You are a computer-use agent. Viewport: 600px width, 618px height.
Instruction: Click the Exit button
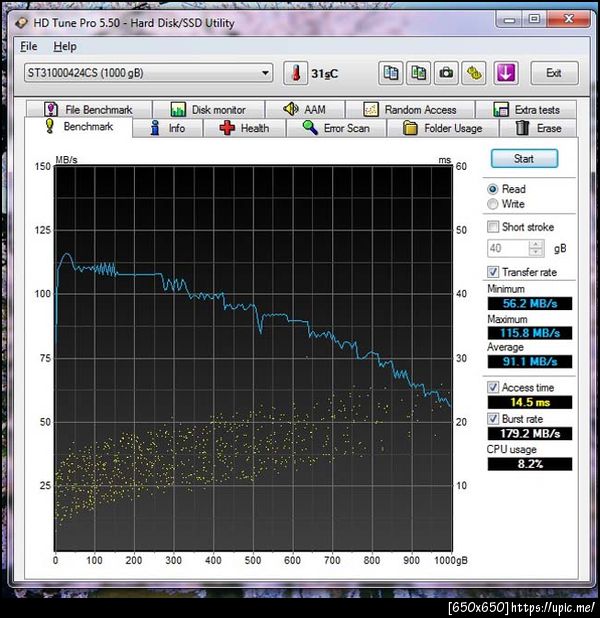coord(554,73)
